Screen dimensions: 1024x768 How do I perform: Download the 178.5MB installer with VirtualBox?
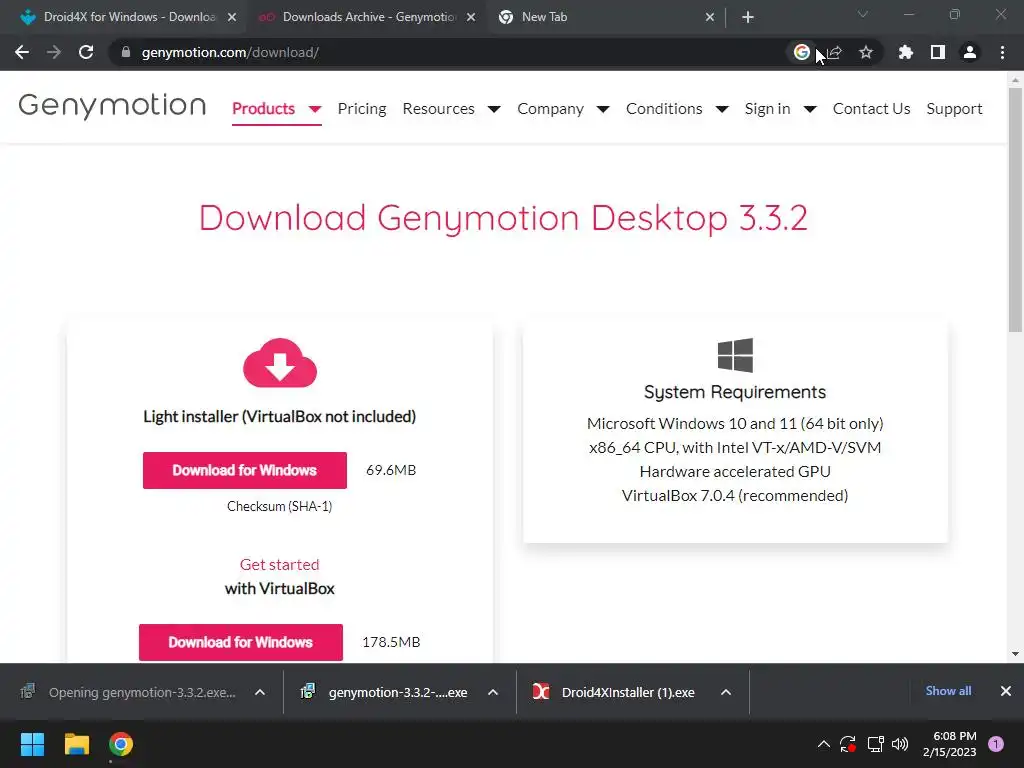pos(241,642)
